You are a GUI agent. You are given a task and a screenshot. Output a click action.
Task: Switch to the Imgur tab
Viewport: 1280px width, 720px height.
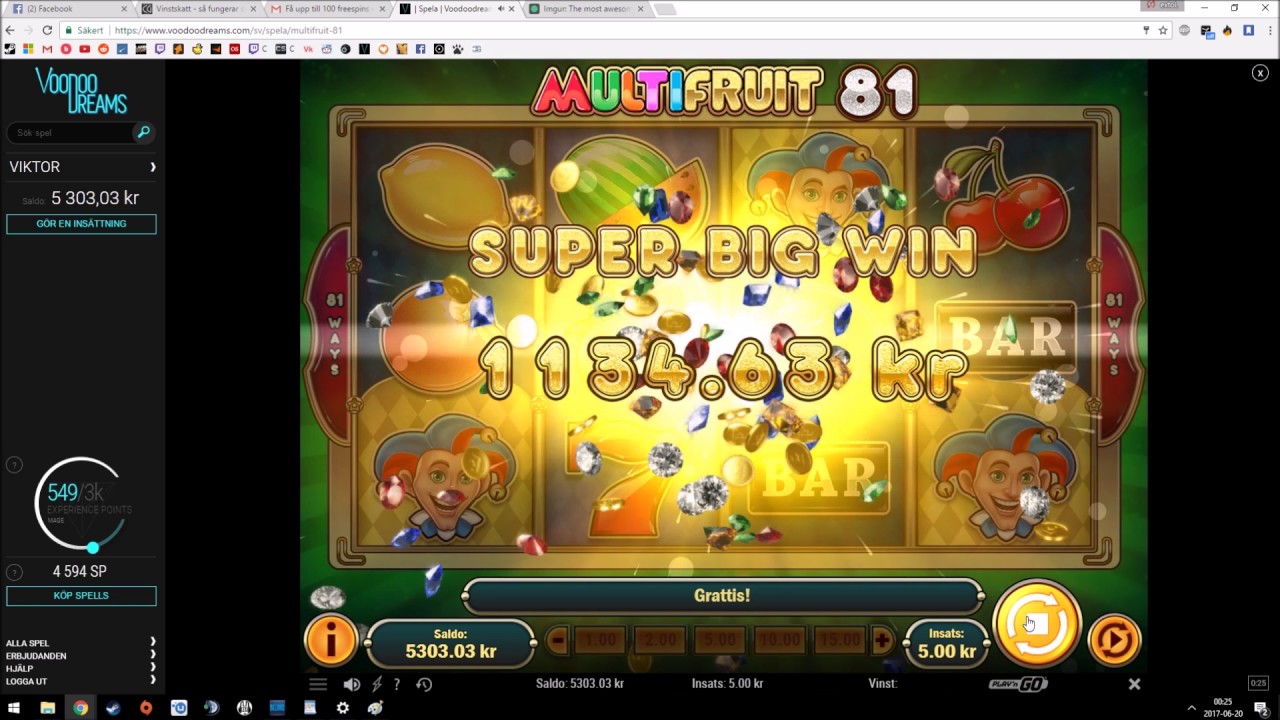click(585, 9)
